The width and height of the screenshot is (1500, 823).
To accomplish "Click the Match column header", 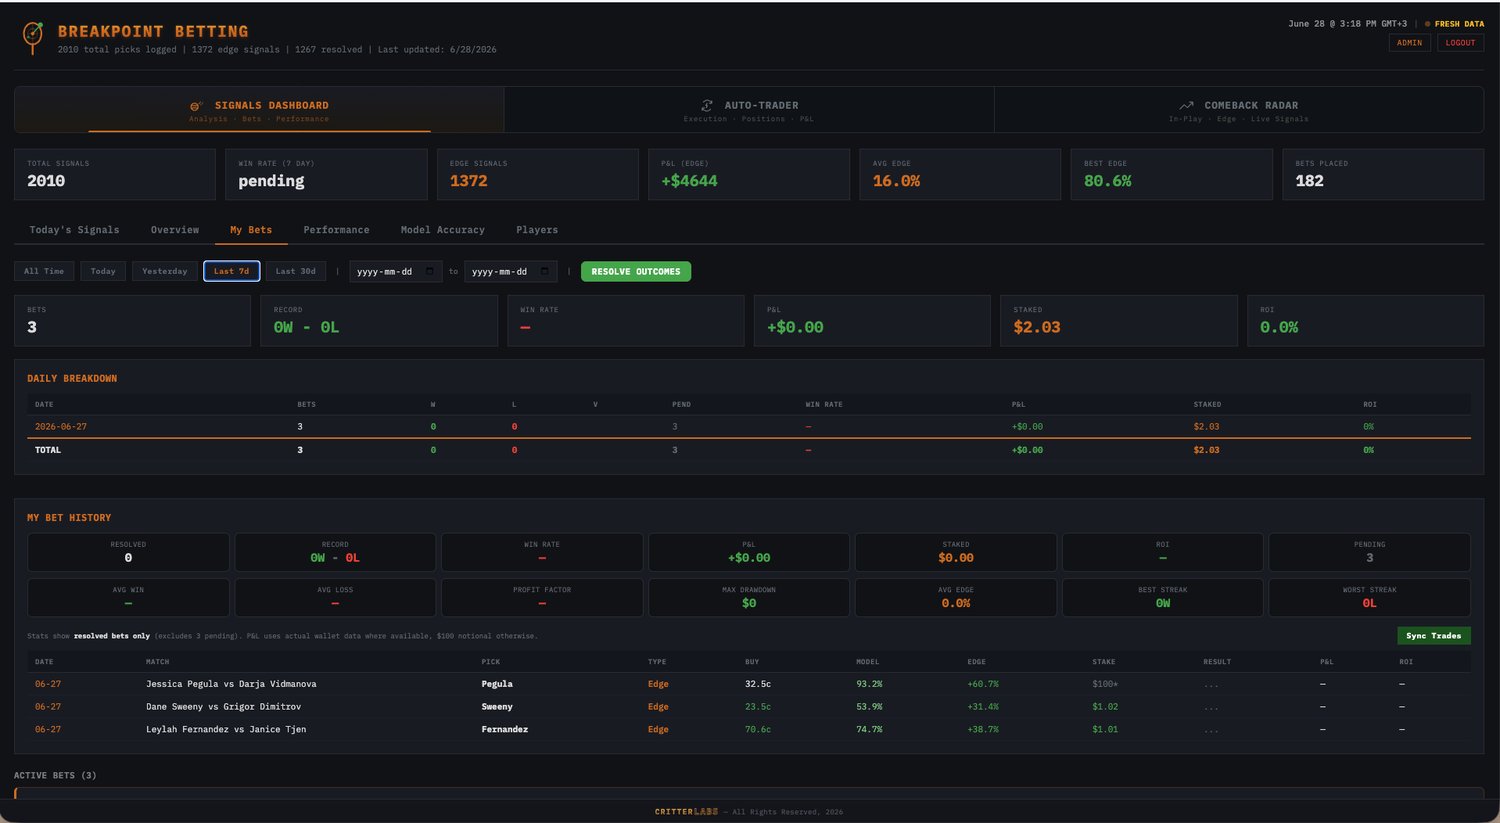I will coord(158,662).
